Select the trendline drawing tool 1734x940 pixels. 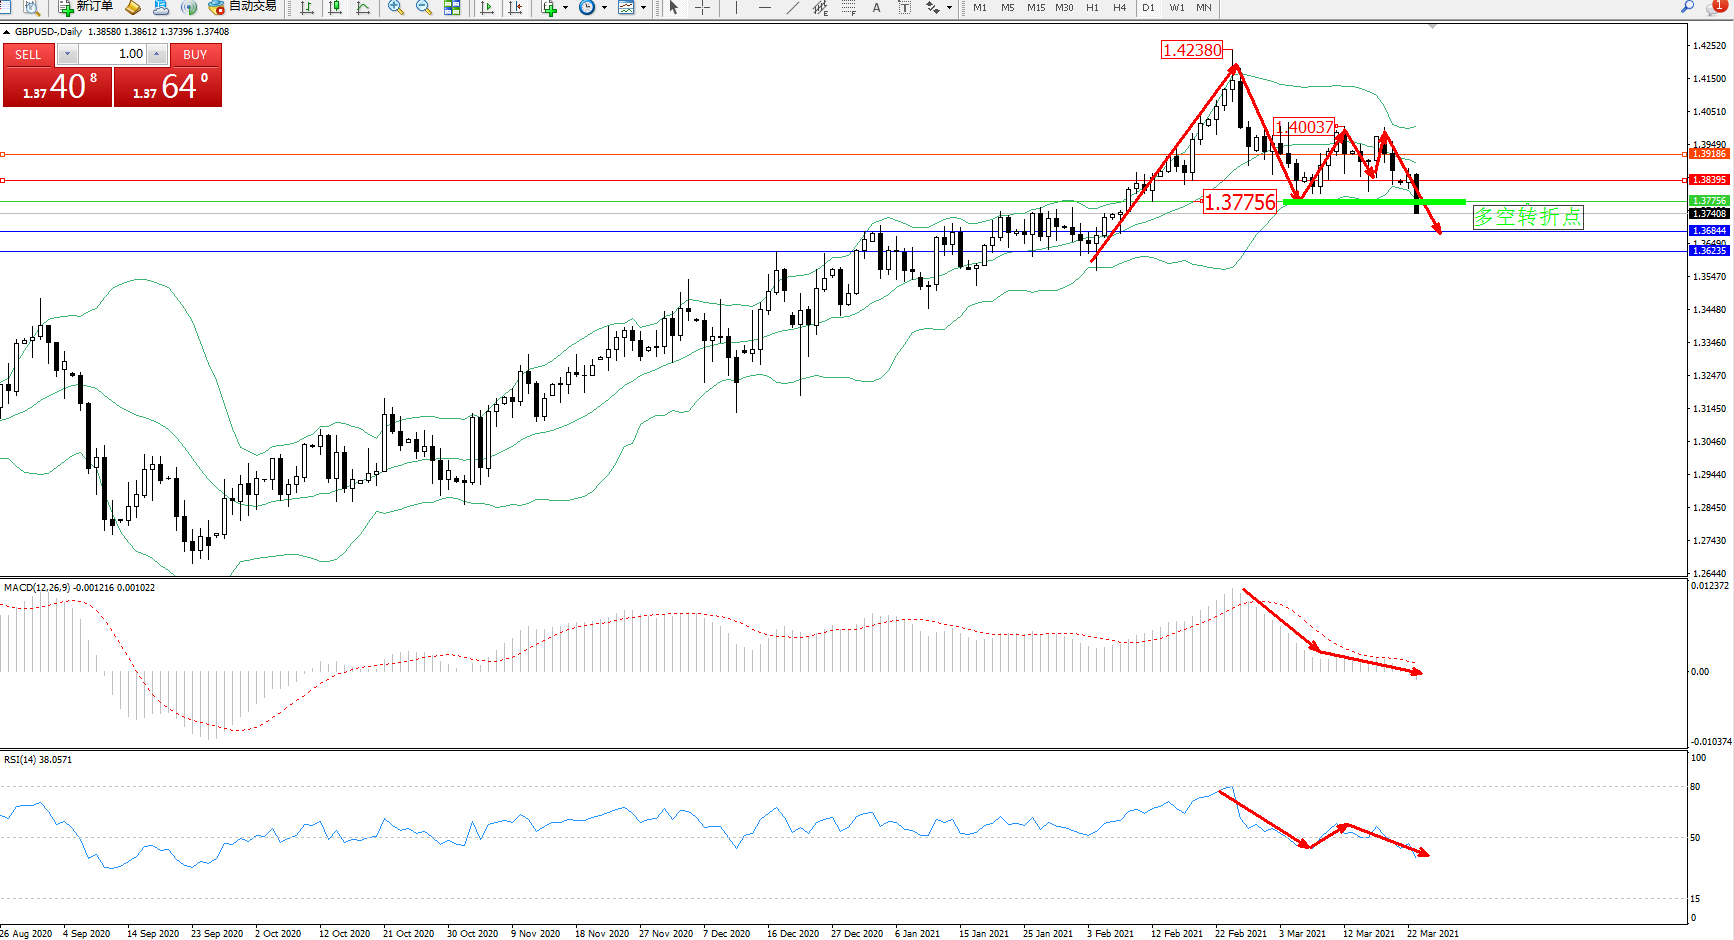[793, 8]
